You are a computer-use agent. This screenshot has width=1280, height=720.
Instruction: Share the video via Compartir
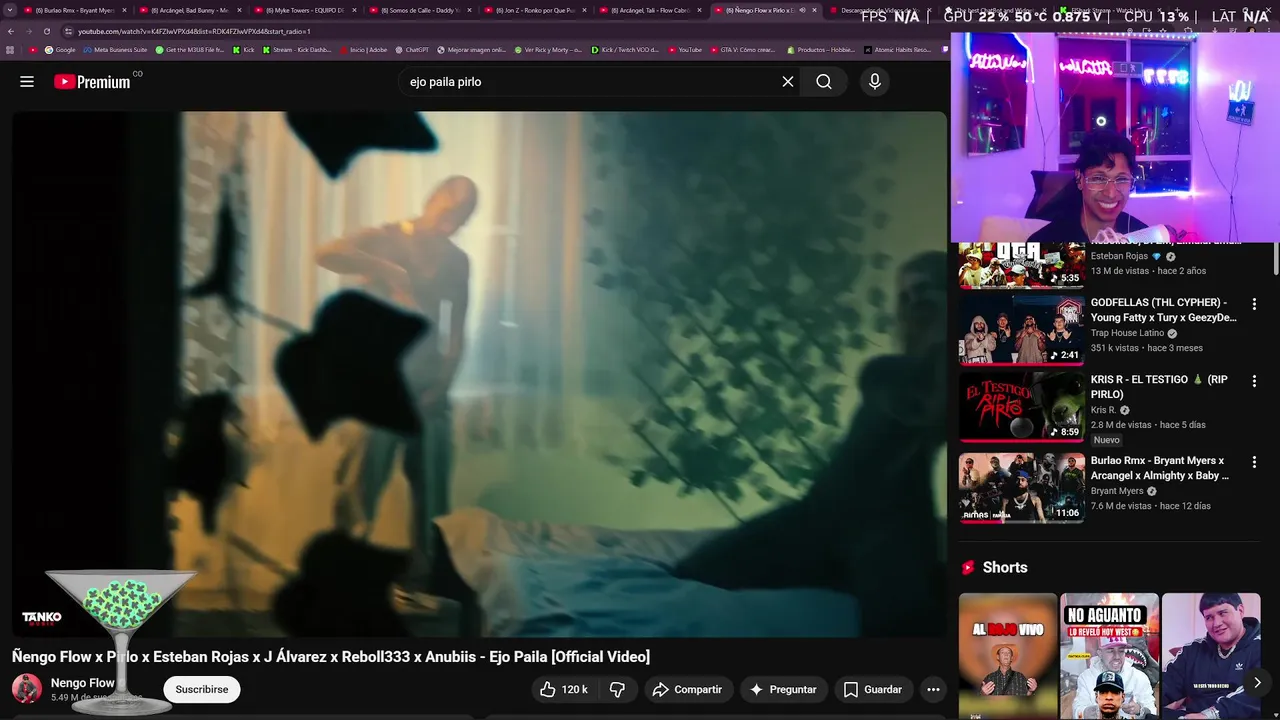687,689
